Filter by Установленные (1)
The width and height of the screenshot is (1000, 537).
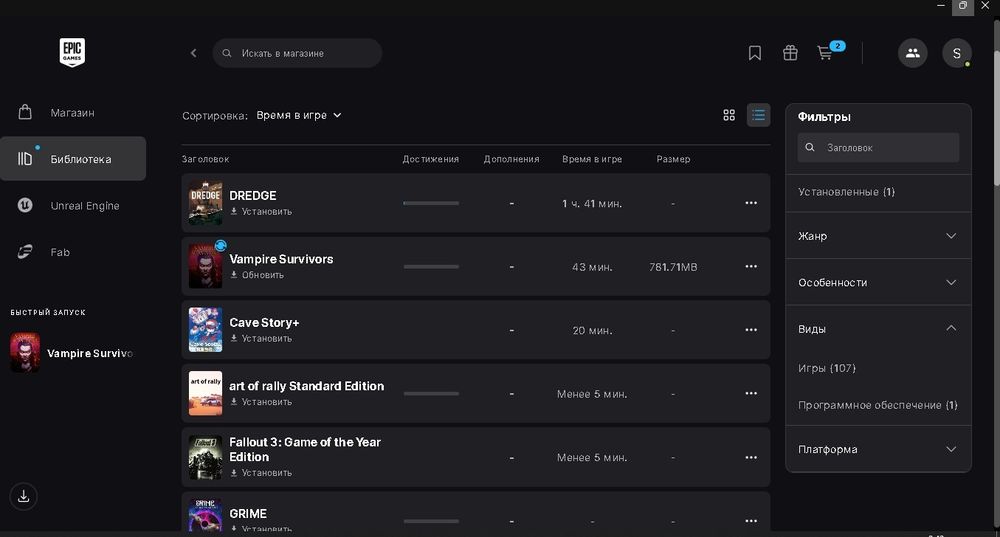(x=847, y=191)
